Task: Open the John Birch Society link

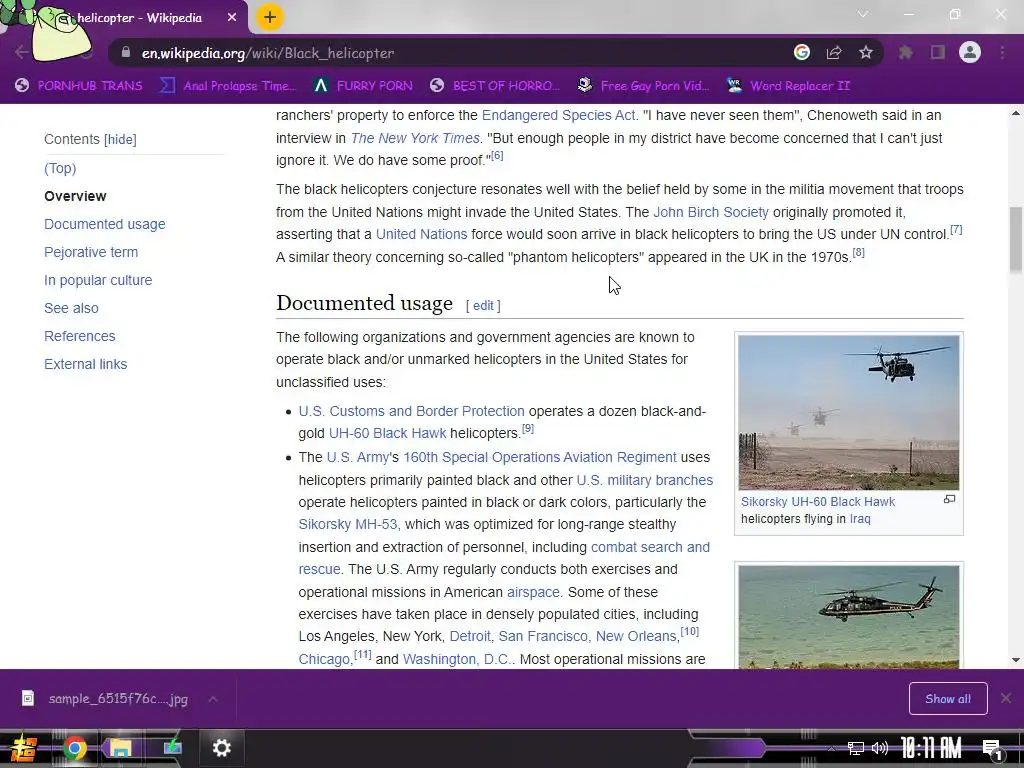Action: [x=711, y=212]
